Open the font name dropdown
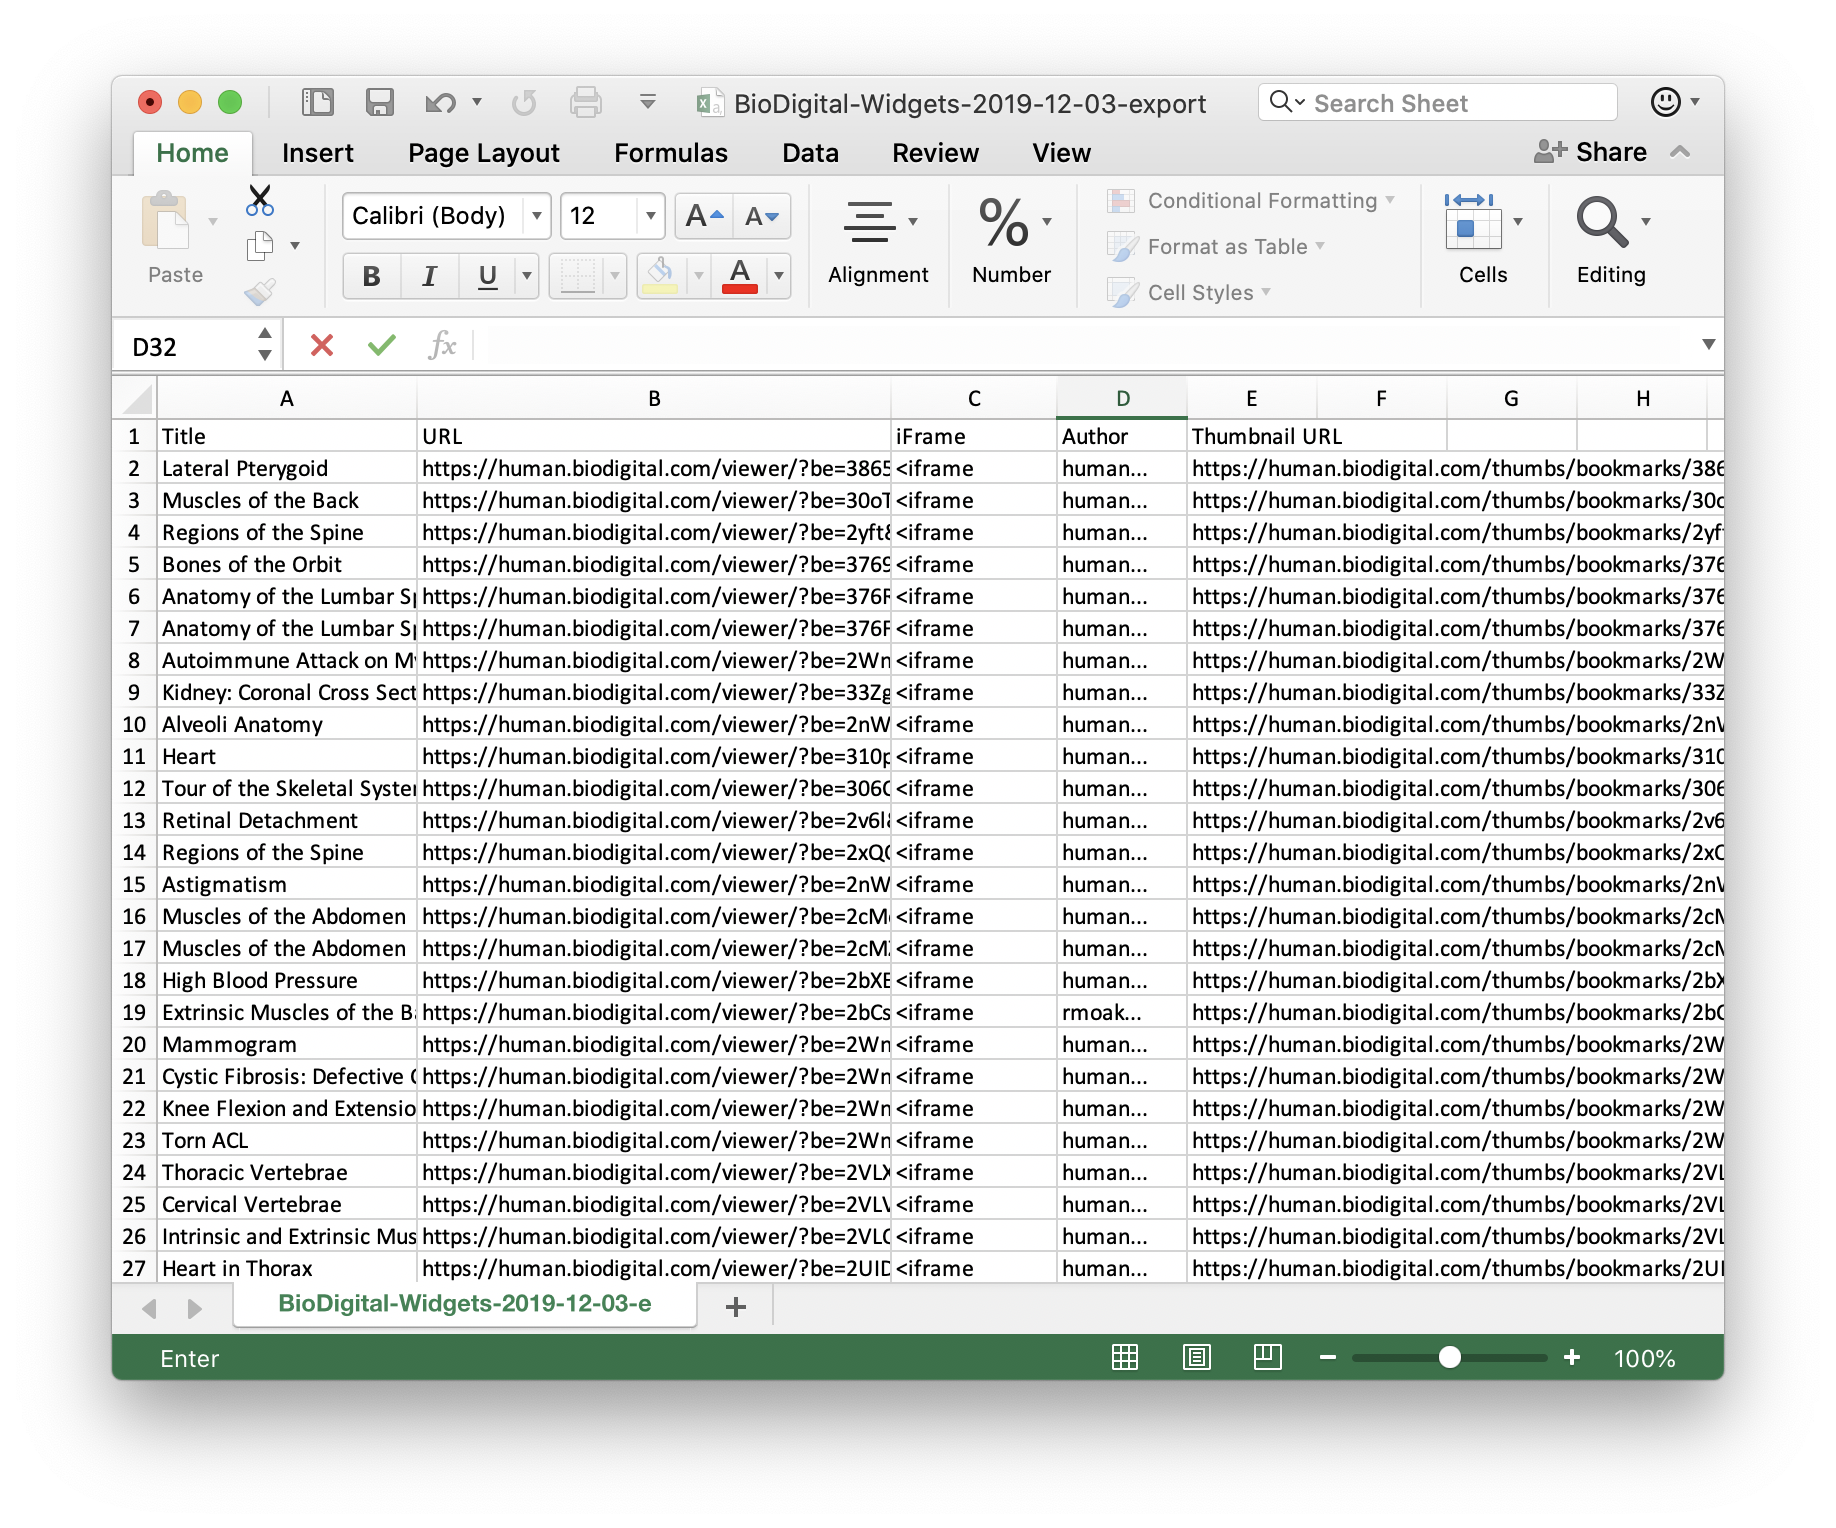The width and height of the screenshot is (1836, 1528). point(537,216)
